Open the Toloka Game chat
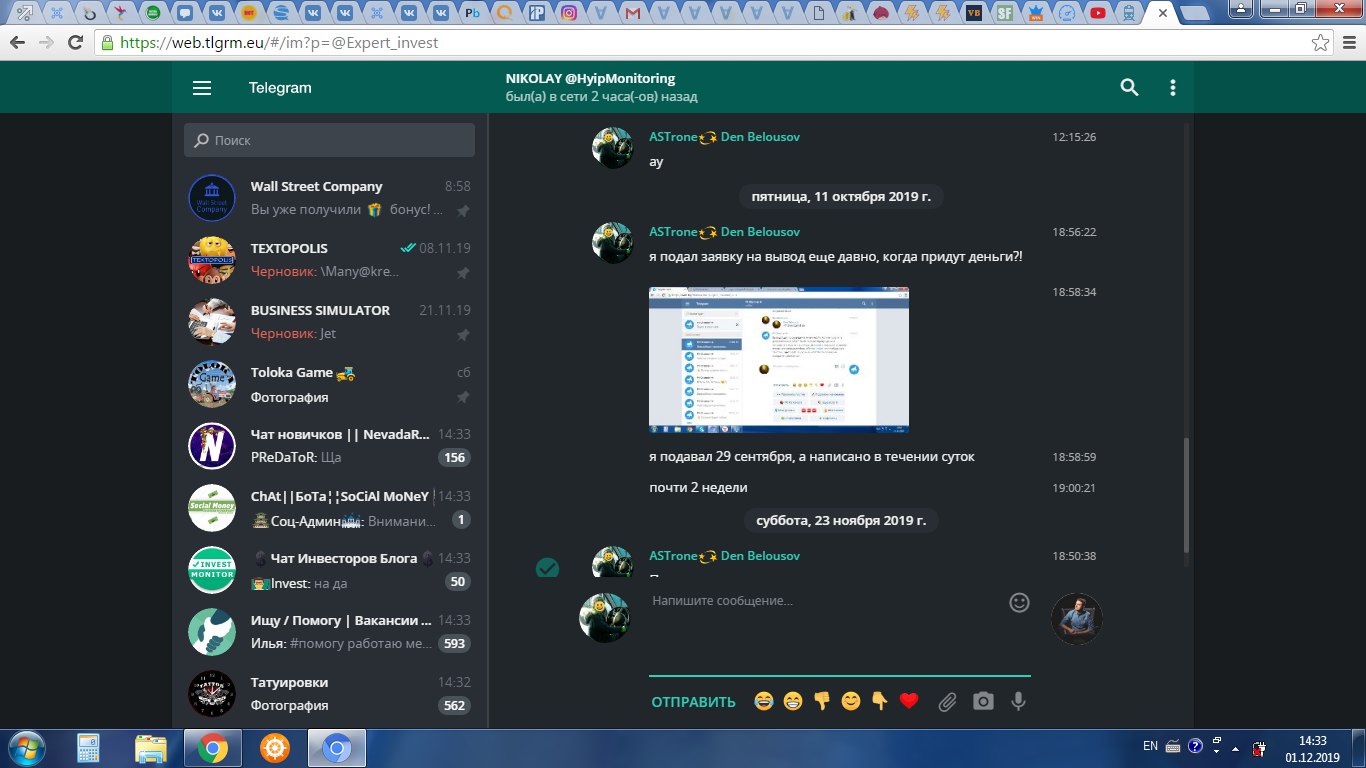1366x768 pixels. tap(329, 385)
